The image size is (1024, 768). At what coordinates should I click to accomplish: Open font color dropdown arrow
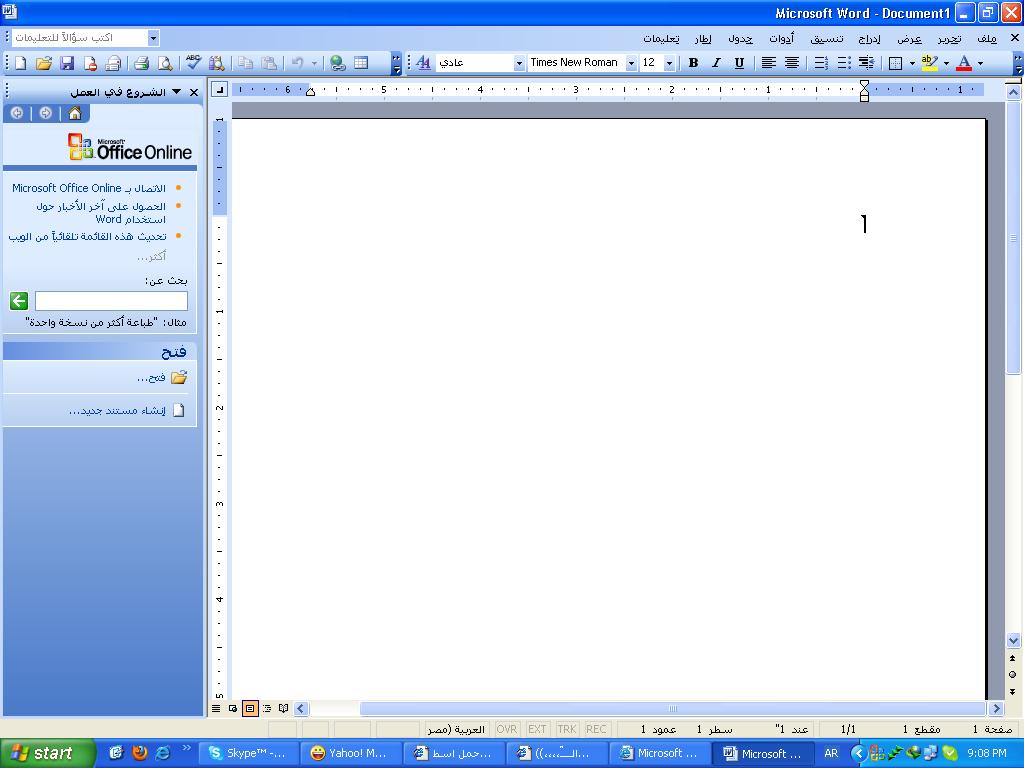[980, 63]
